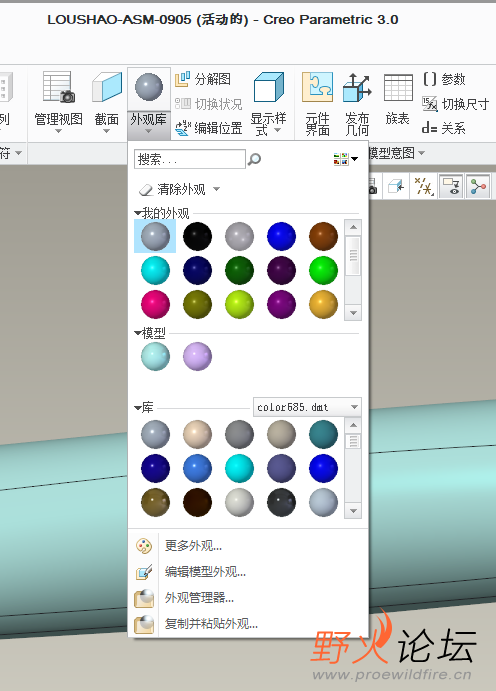The height and width of the screenshot is (691, 496).
Task: Open d= 关系 relations
Action: [x=444, y=128]
